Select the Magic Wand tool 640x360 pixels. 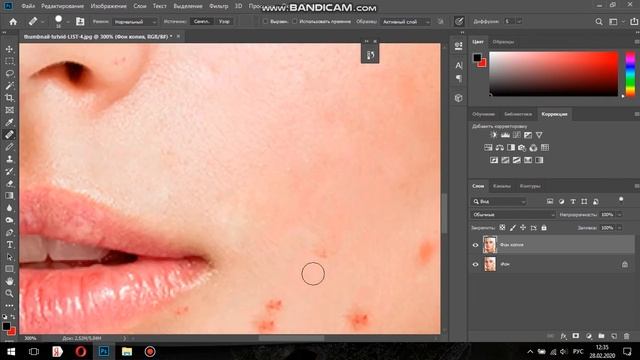[9, 86]
